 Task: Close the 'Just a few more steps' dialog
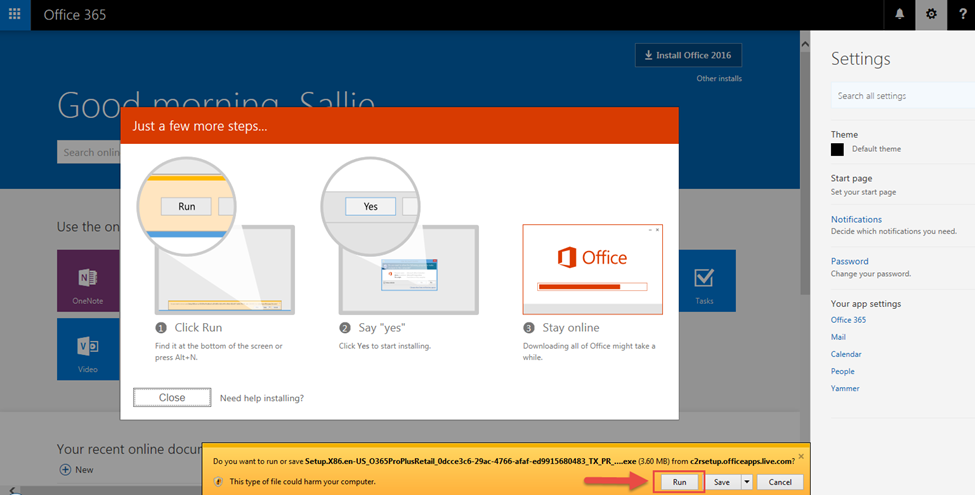172,397
